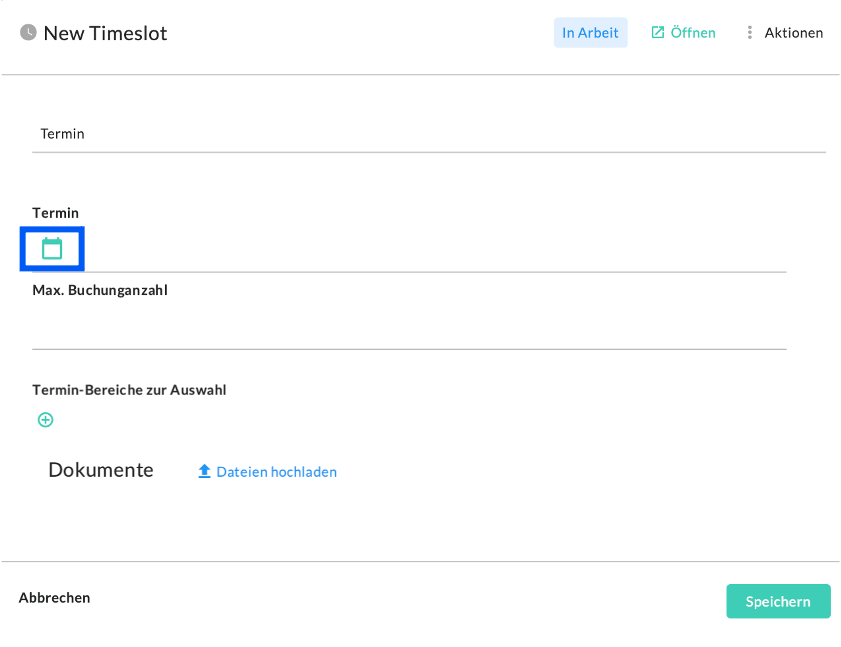
Task: Open the calendar date picker icon
Action: (x=52, y=249)
